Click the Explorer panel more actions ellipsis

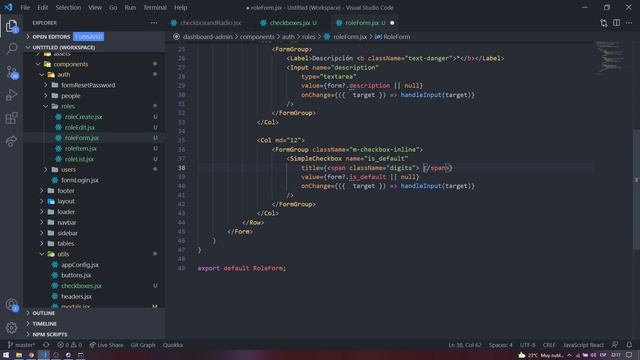coord(154,23)
